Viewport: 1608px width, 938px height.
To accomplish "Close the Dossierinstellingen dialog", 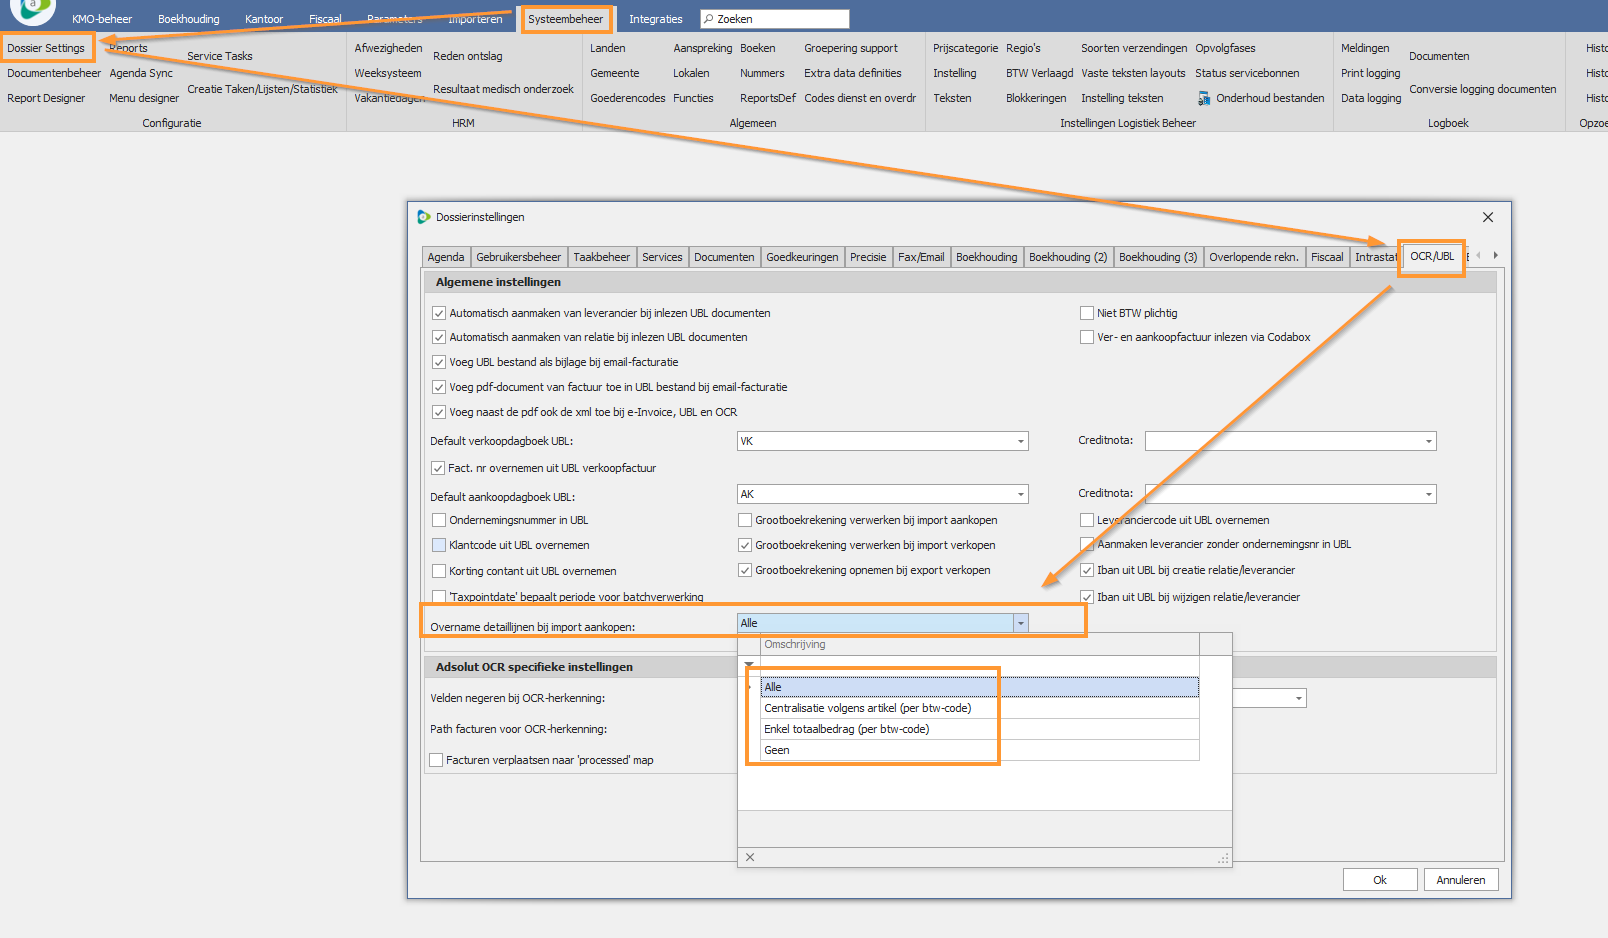I will (x=1487, y=217).
